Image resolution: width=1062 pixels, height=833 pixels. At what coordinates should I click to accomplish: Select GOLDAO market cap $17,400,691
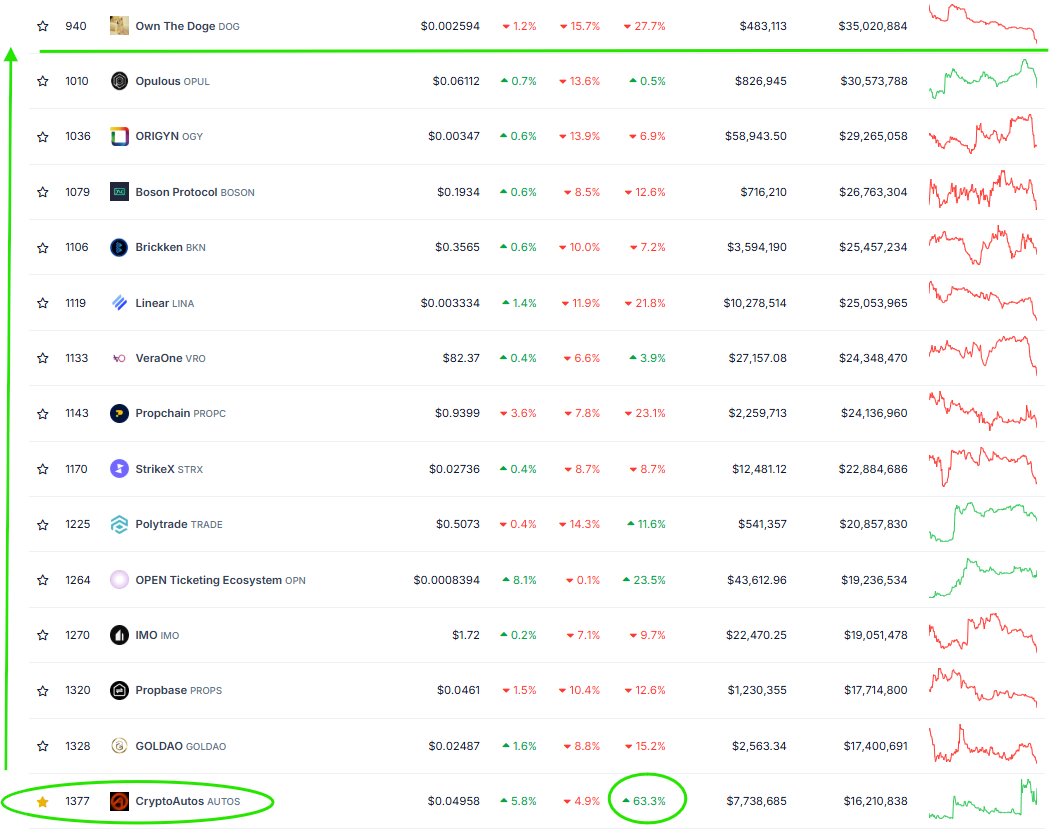pyautogui.click(x=875, y=746)
